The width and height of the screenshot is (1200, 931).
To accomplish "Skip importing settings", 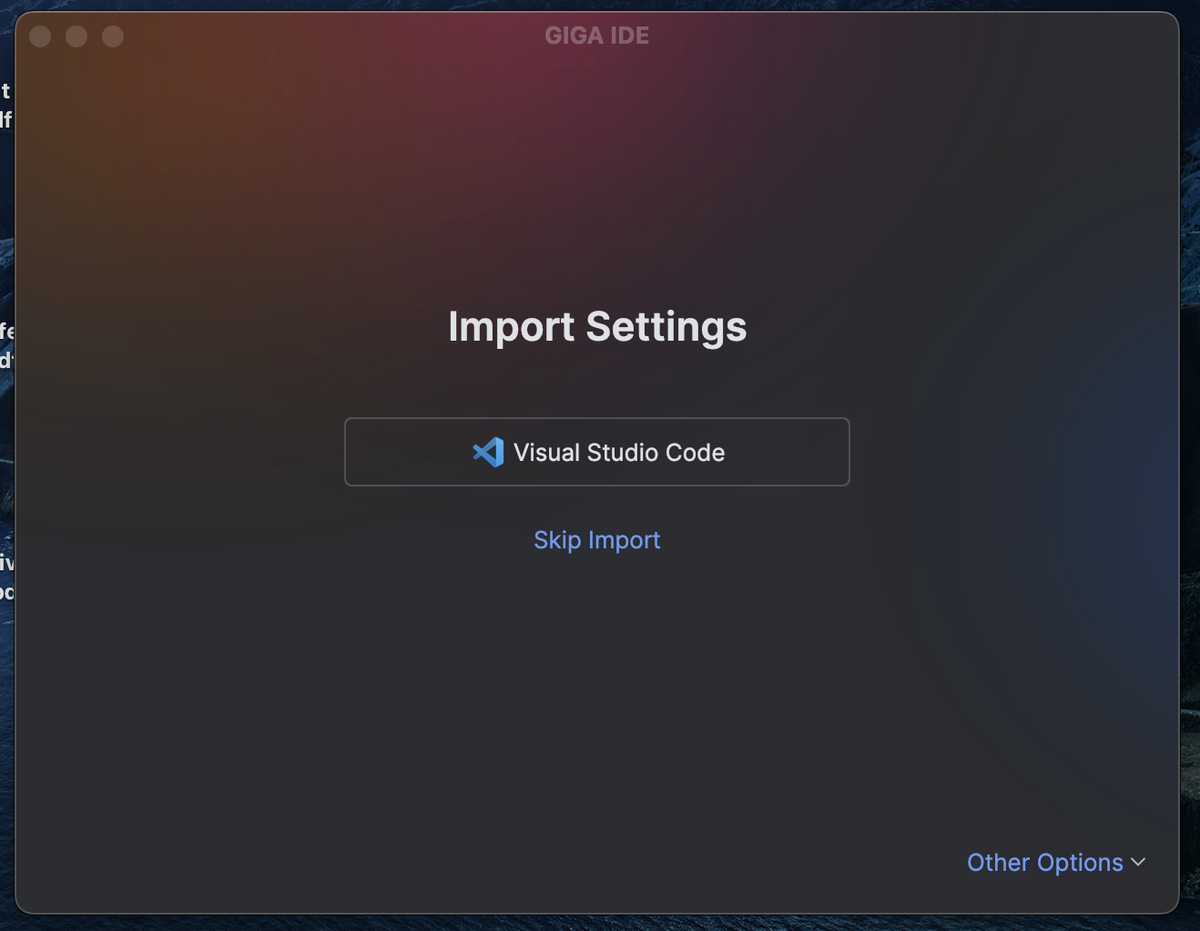I will (x=597, y=540).
